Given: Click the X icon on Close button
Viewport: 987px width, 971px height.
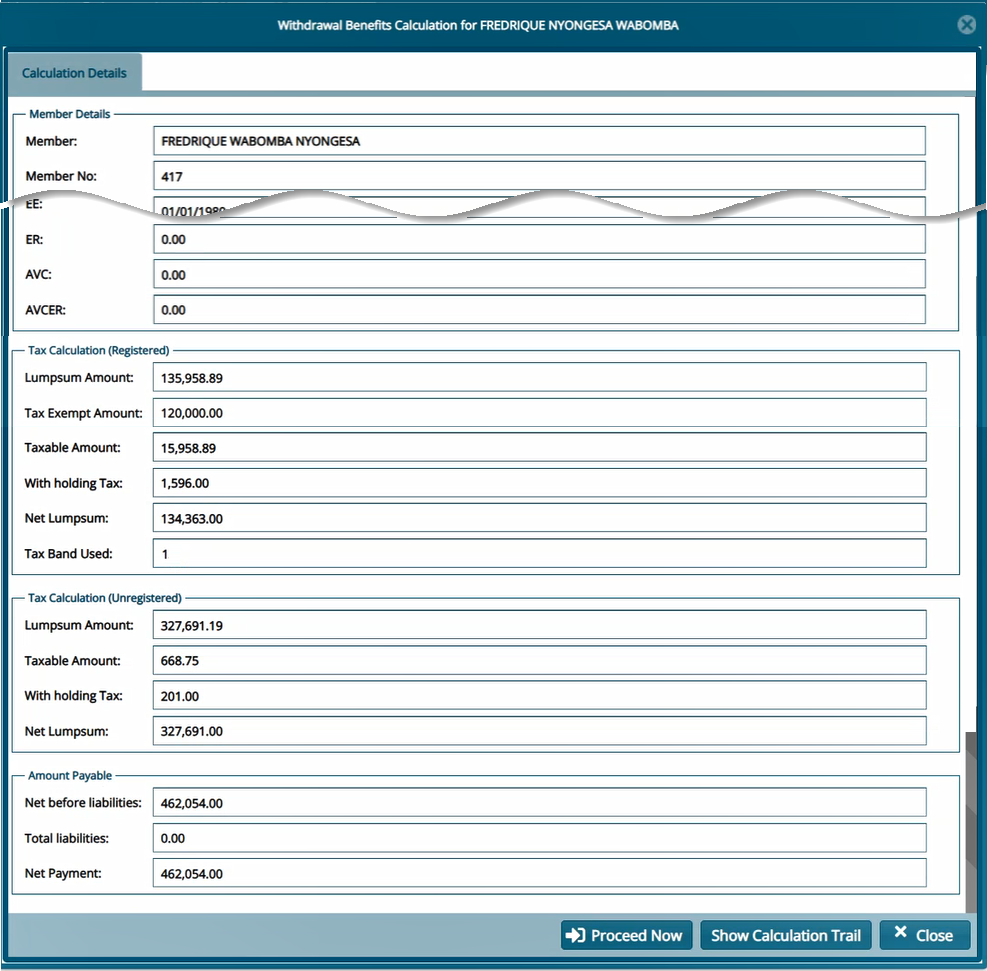Looking at the screenshot, I should coord(900,931).
